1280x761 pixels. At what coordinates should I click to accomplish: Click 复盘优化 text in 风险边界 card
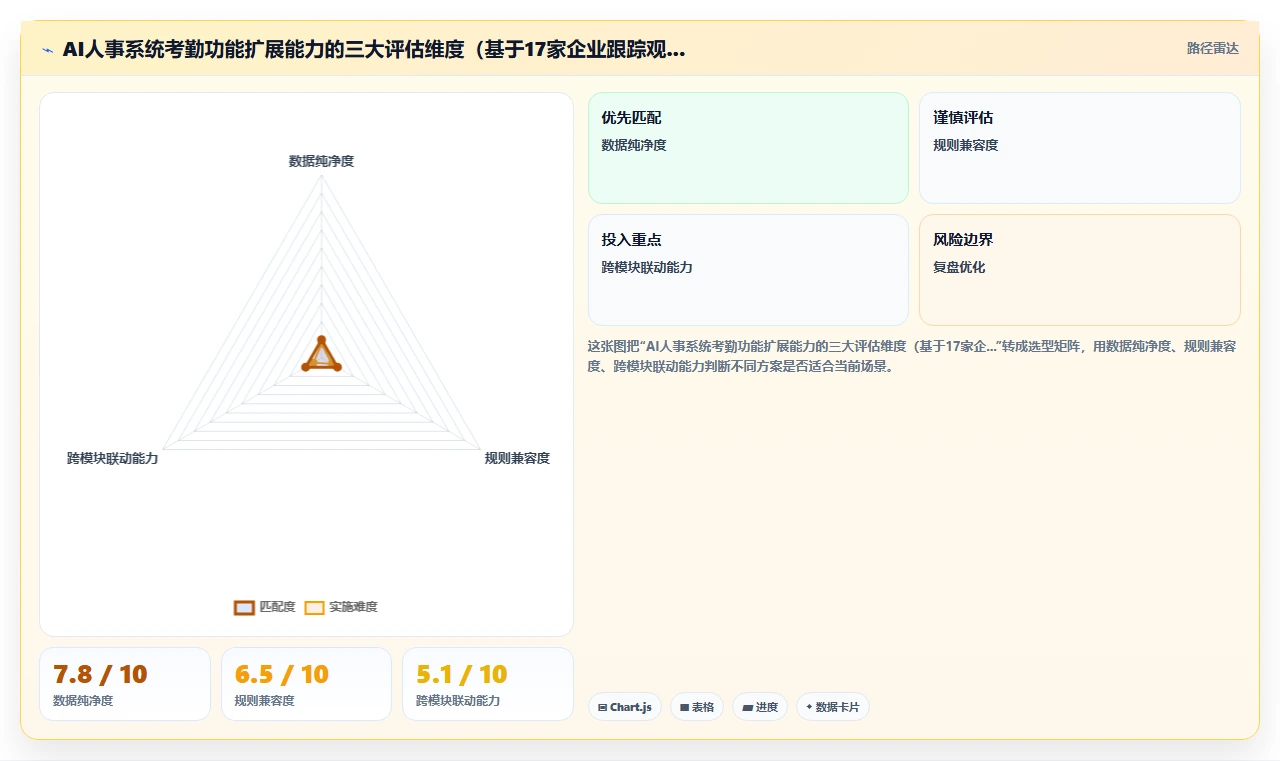point(959,268)
